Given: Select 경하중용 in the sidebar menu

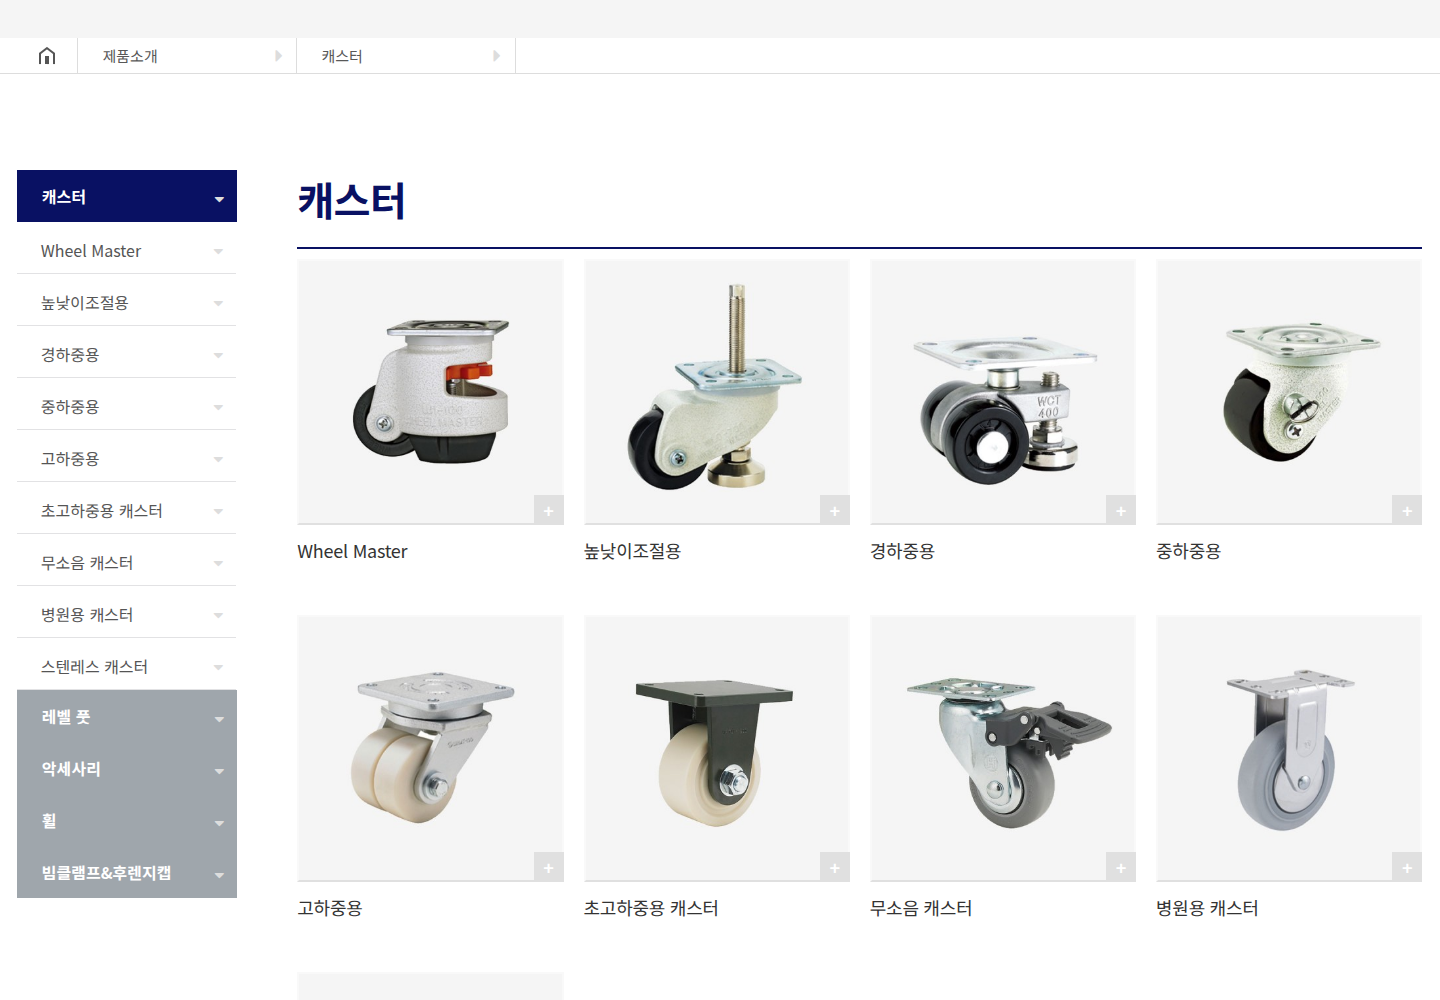Looking at the screenshot, I should [x=127, y=354].
